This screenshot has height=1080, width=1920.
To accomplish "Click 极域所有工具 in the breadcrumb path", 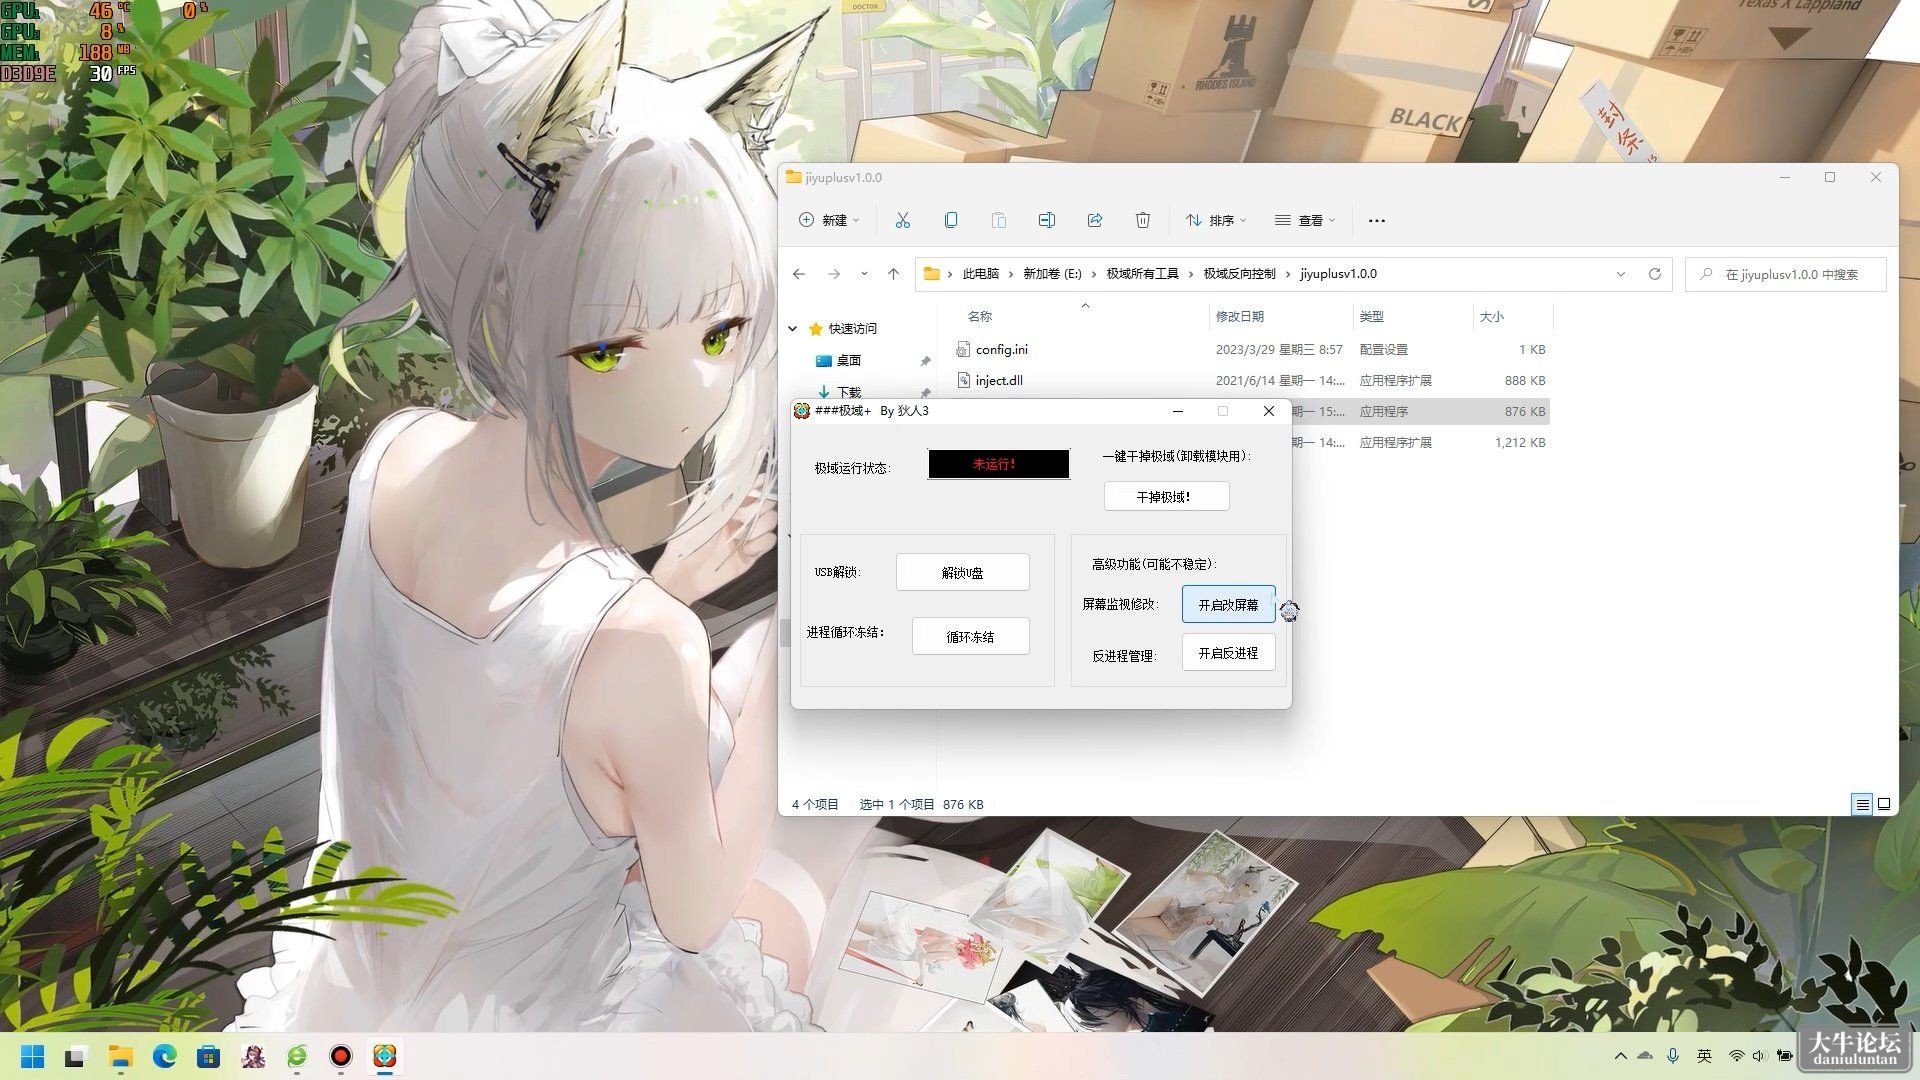I will (x=1142, y=274).
